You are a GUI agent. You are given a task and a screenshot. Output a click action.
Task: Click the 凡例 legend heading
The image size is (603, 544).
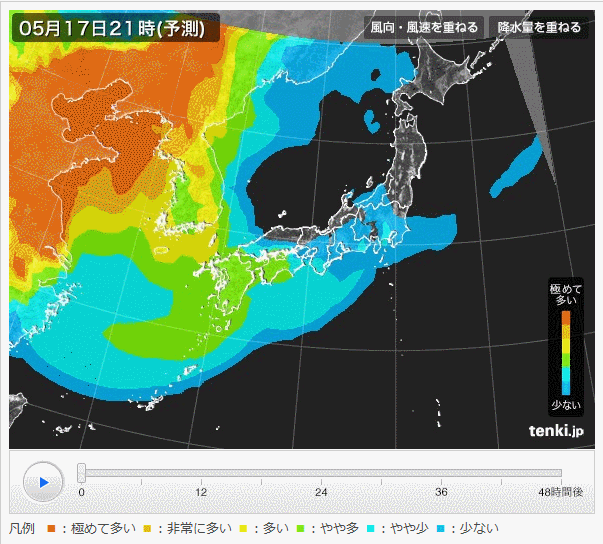(22, 528)
